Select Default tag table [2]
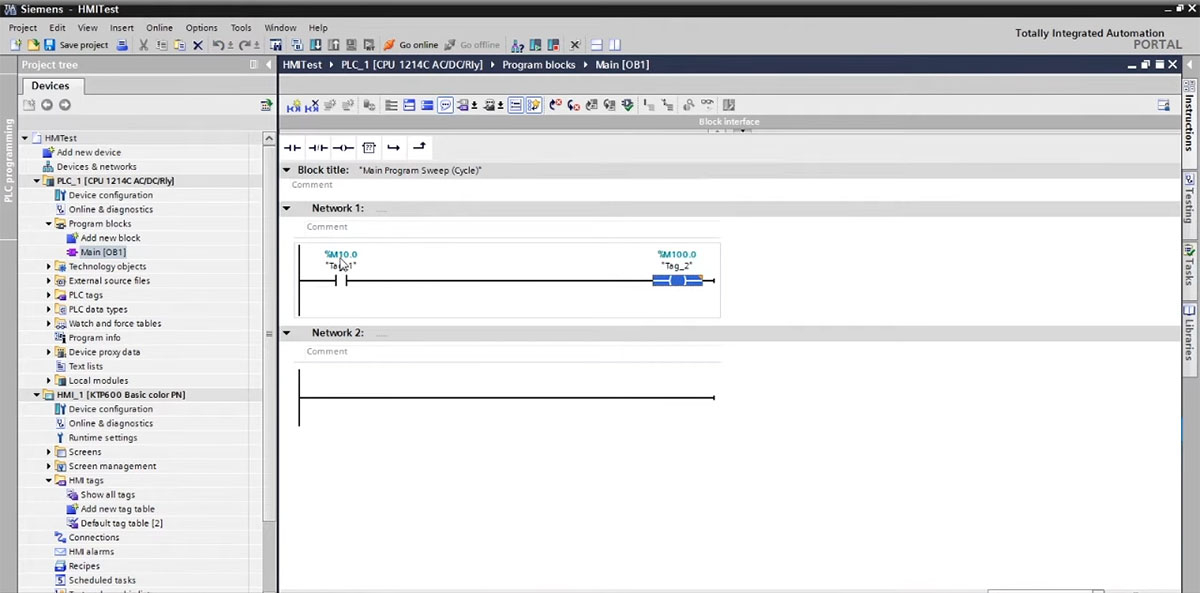1200x593 pixels. point(122,523)
